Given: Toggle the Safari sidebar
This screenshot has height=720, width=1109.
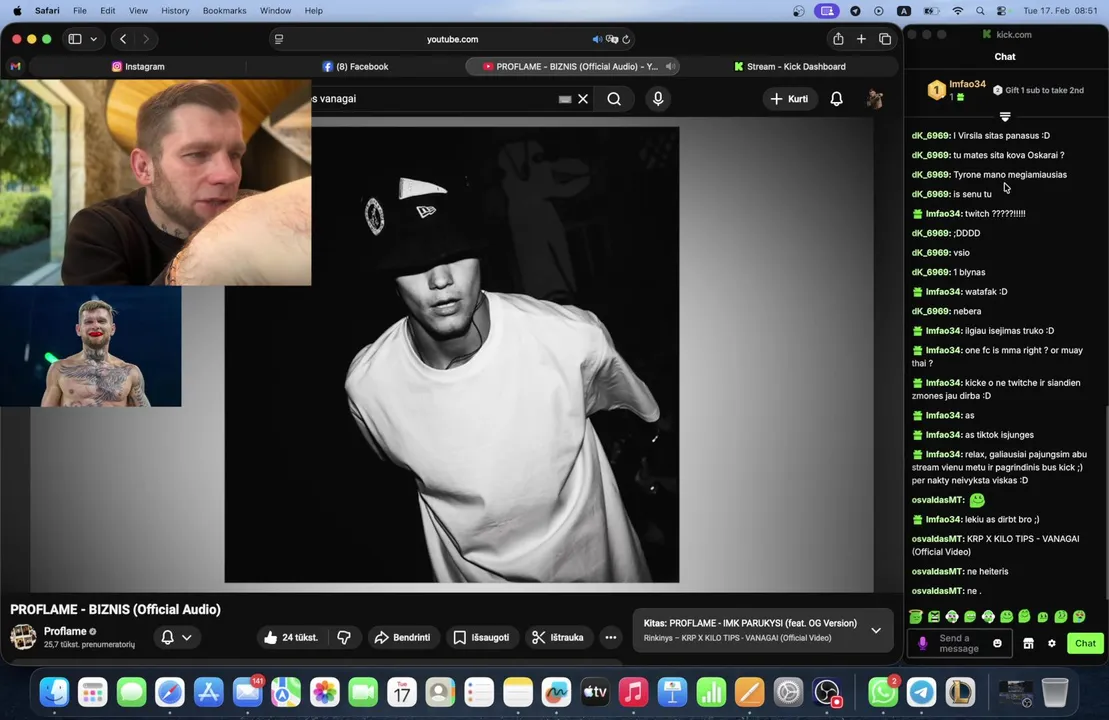Looking at the screenshot, I should click(75, 39).
